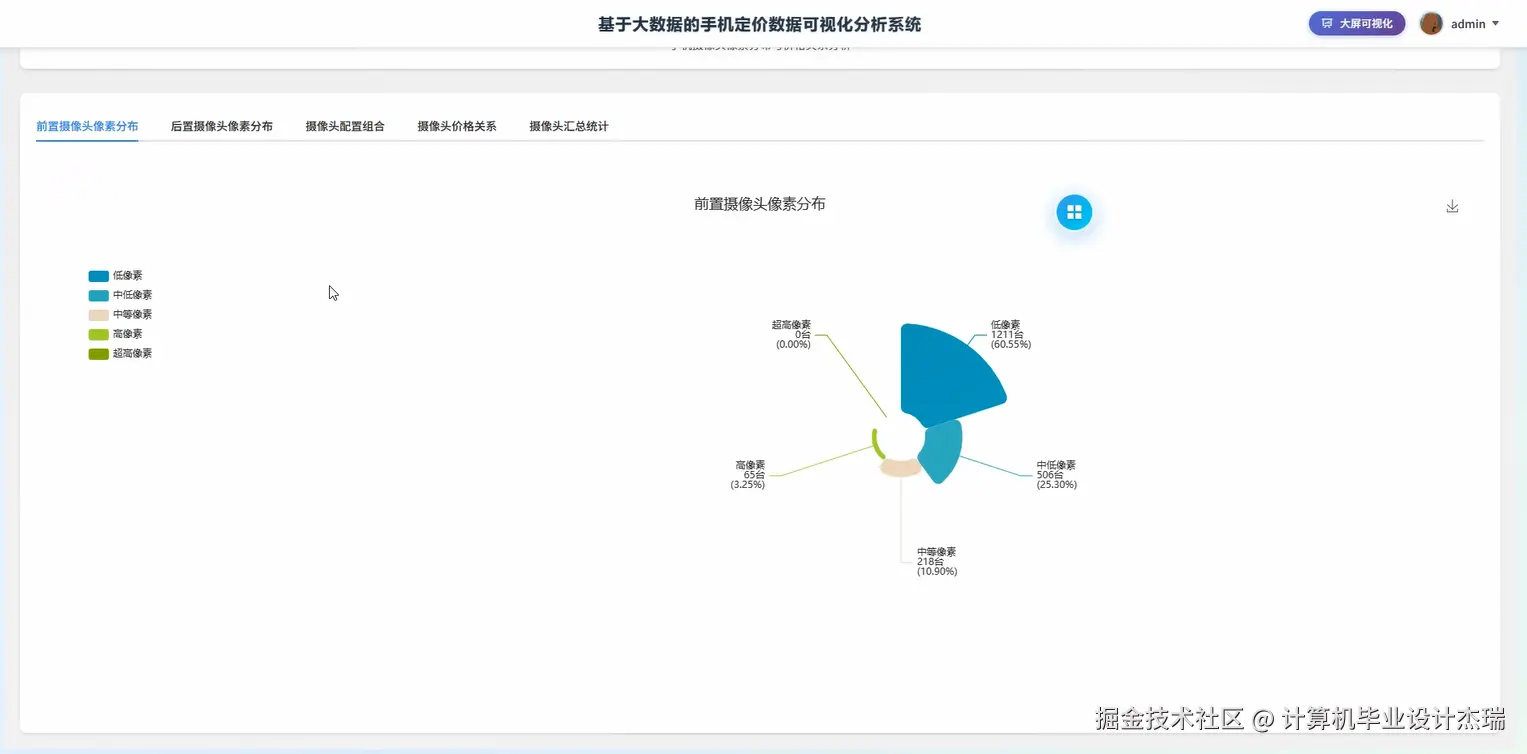Switch to the 后置摄像头像素分布 tab
The width and height of the screenshot is (1527, 754).
(222, 126)
